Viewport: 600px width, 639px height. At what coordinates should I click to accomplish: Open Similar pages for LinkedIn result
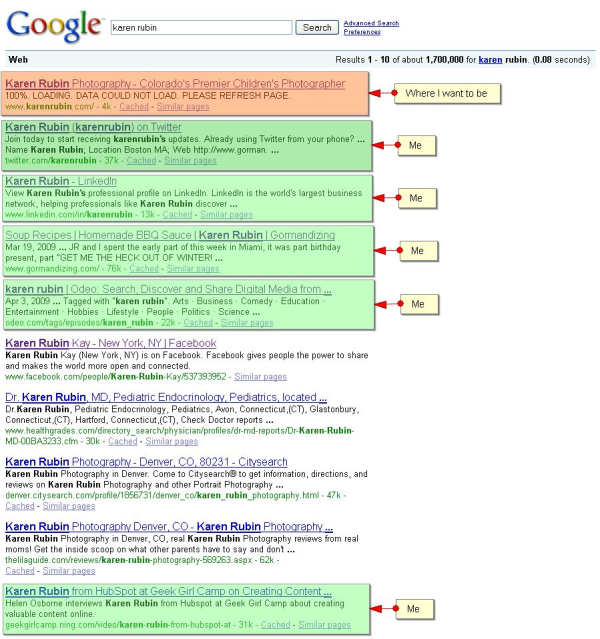pyautogui.click(x=226, y=214)
